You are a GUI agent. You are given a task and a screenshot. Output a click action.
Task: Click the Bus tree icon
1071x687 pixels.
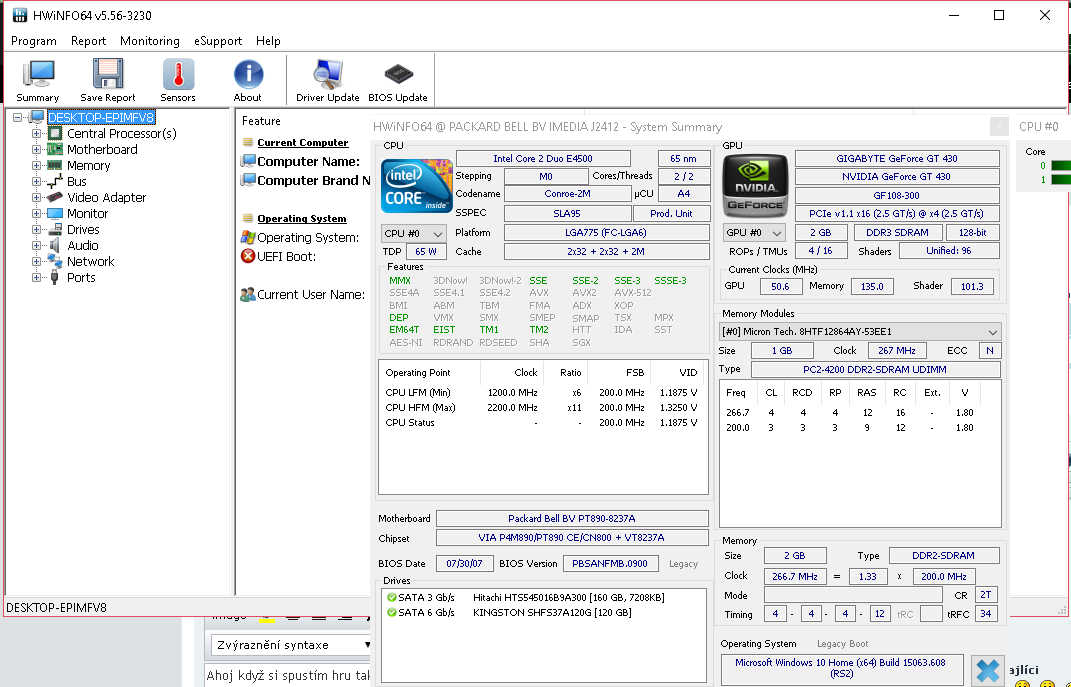coord(55,182)
